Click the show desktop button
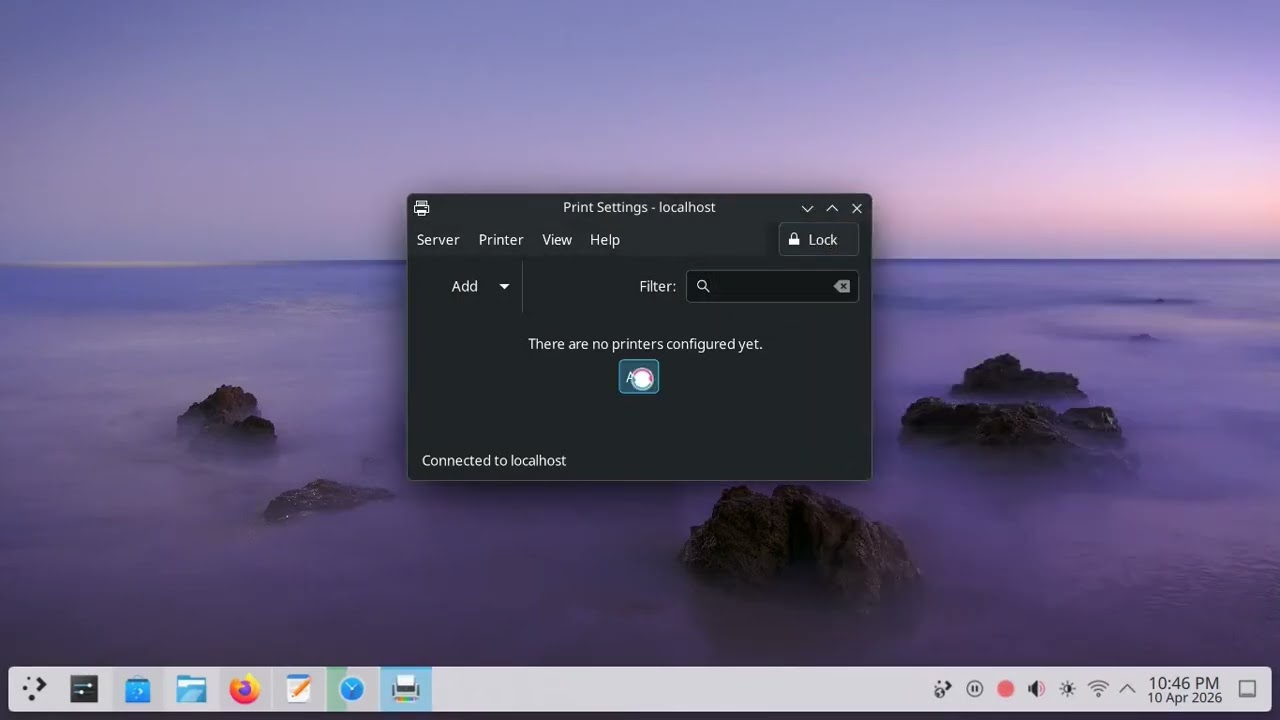Screen dimensions: 1280x720 pyautogui.click(x=1248, y=689)
